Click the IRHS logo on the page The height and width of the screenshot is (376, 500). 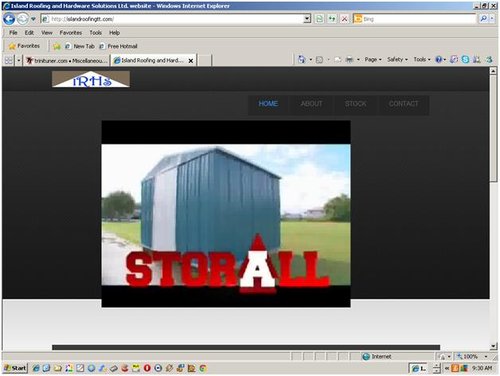(91, 79)
